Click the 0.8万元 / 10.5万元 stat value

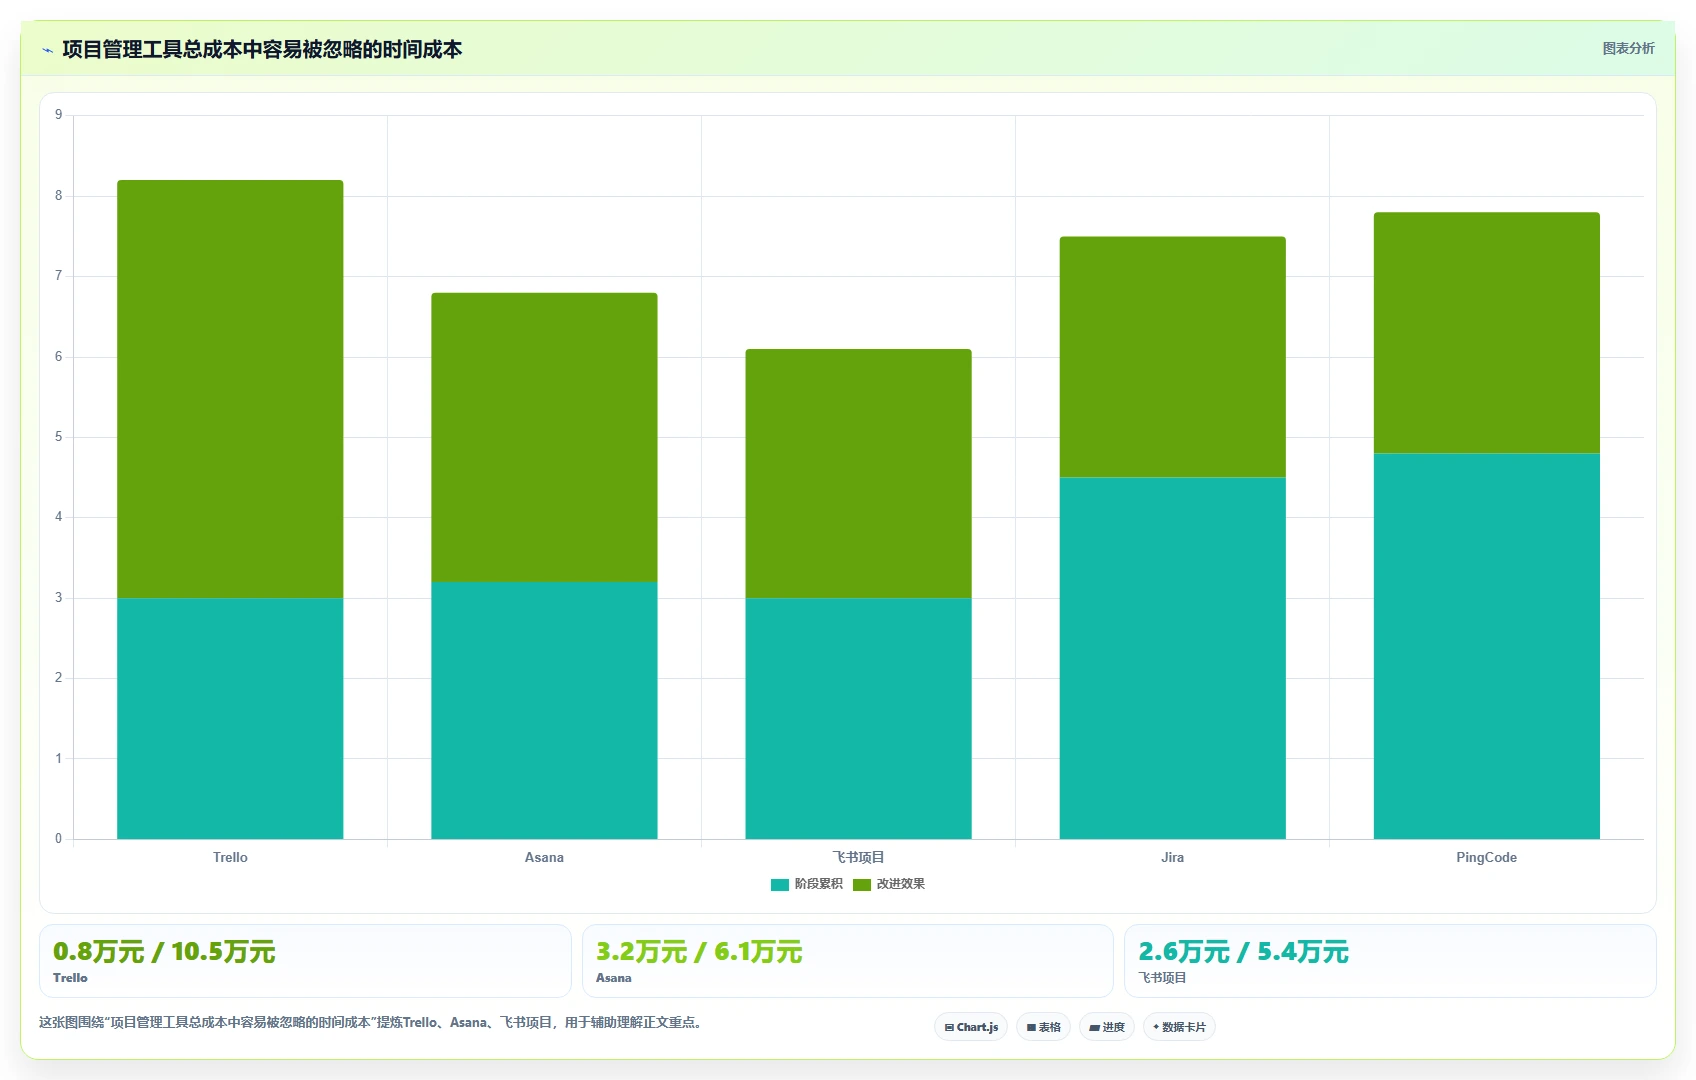164,952
